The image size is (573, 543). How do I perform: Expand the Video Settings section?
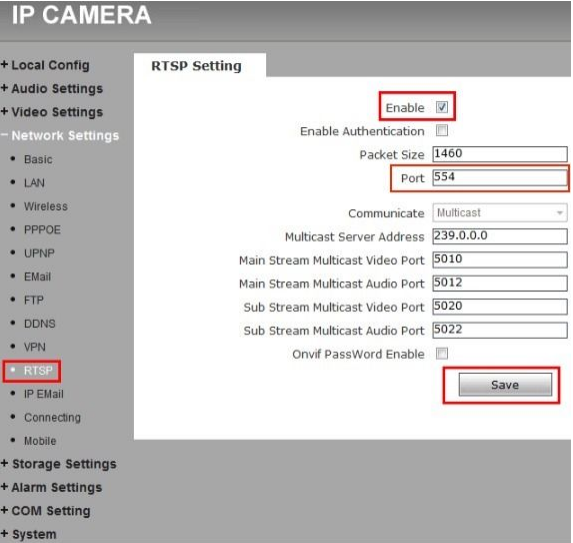[x=52, y=112]
